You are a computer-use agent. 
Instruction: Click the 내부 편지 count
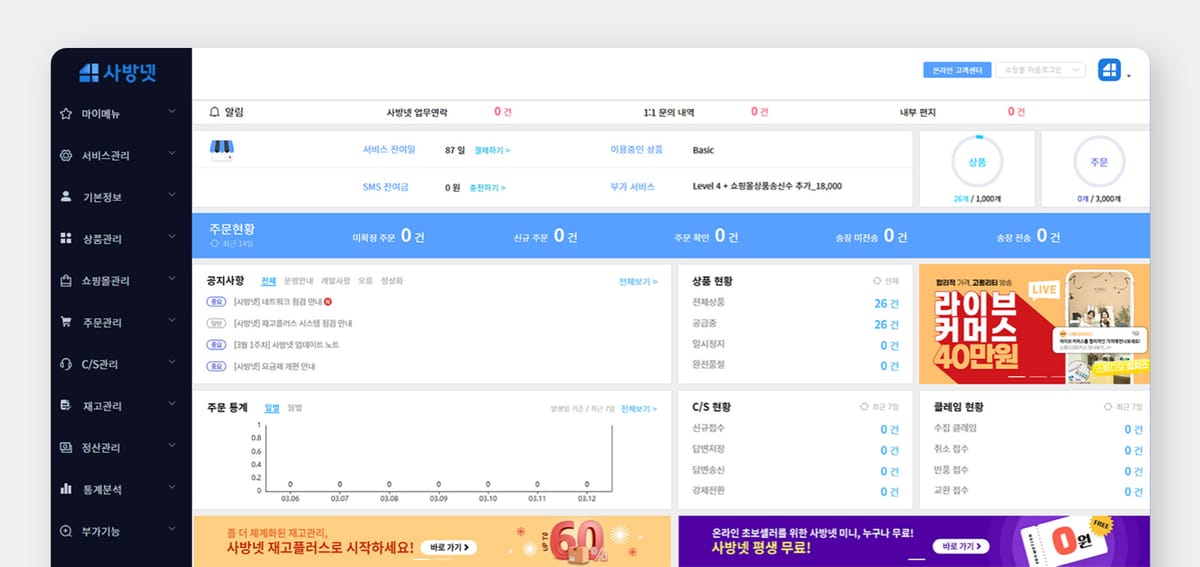[1017, 112]
